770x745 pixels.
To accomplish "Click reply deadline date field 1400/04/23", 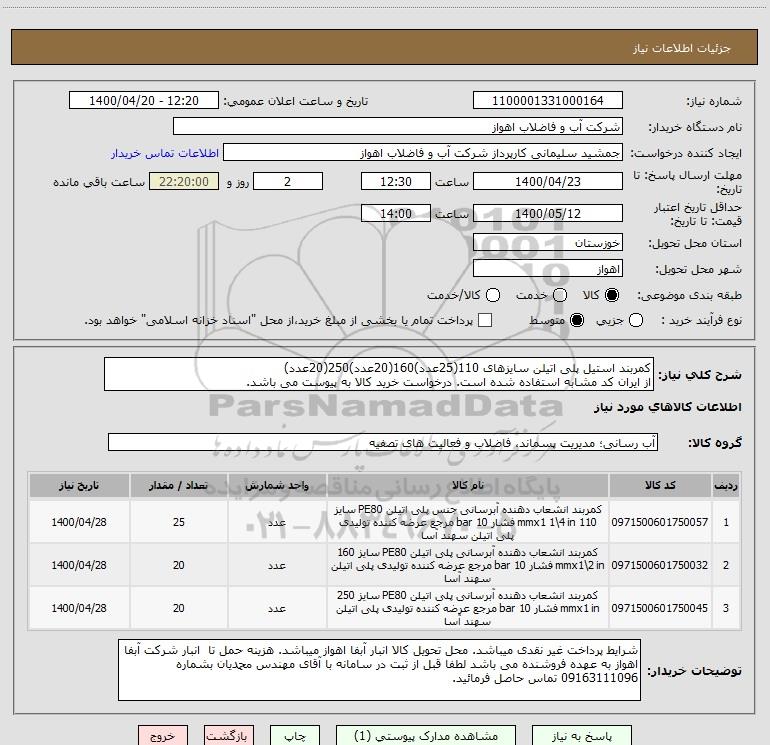I will 548,182.
